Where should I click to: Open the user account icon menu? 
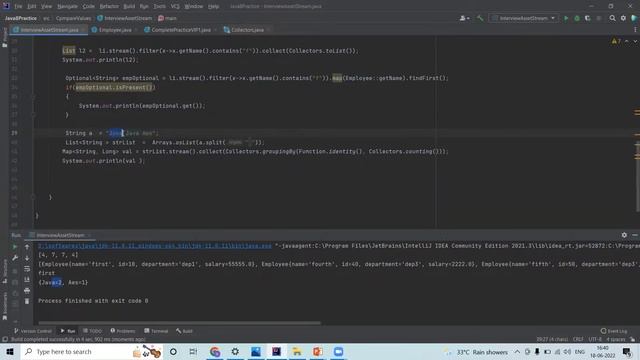(x=464, y=18)
